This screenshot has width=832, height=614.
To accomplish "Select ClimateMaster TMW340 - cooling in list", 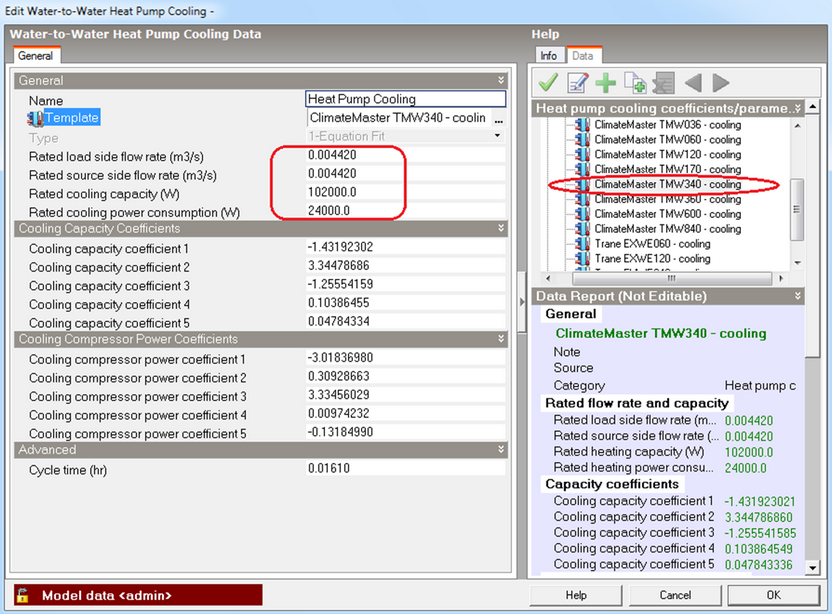I will pos(667,184).
